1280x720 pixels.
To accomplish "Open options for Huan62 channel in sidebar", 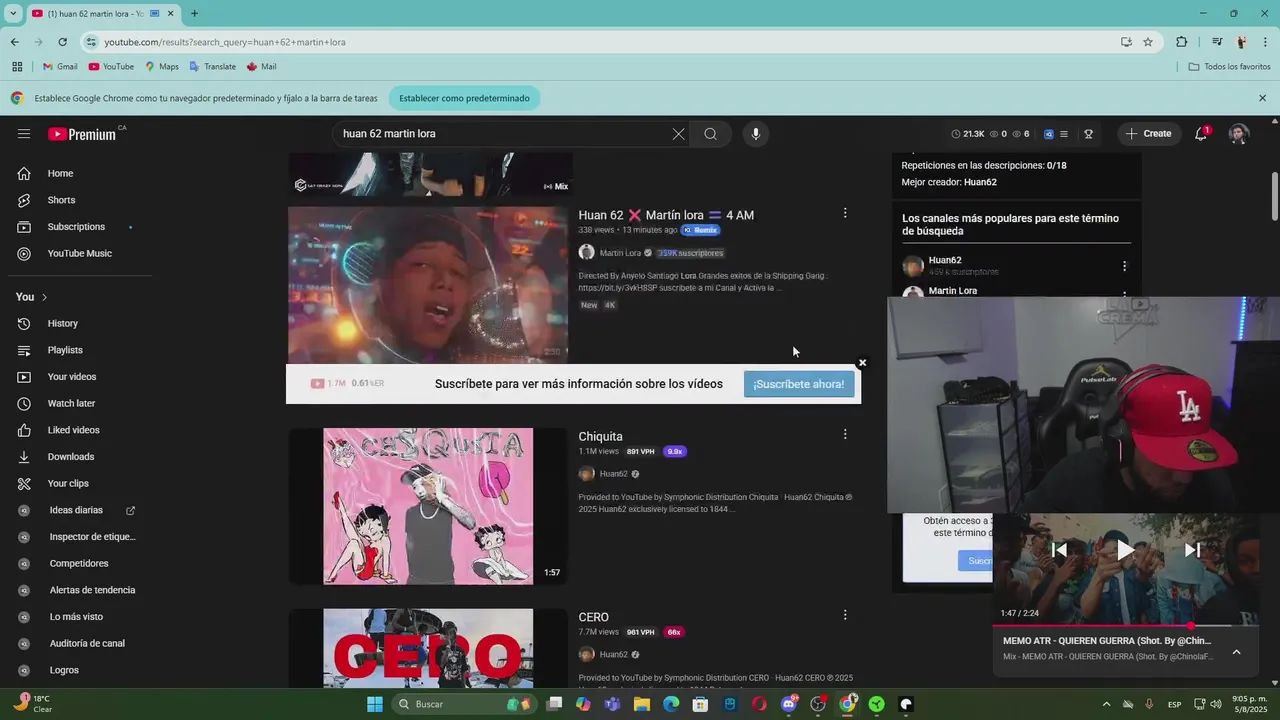I will (x=1124, y=266).
